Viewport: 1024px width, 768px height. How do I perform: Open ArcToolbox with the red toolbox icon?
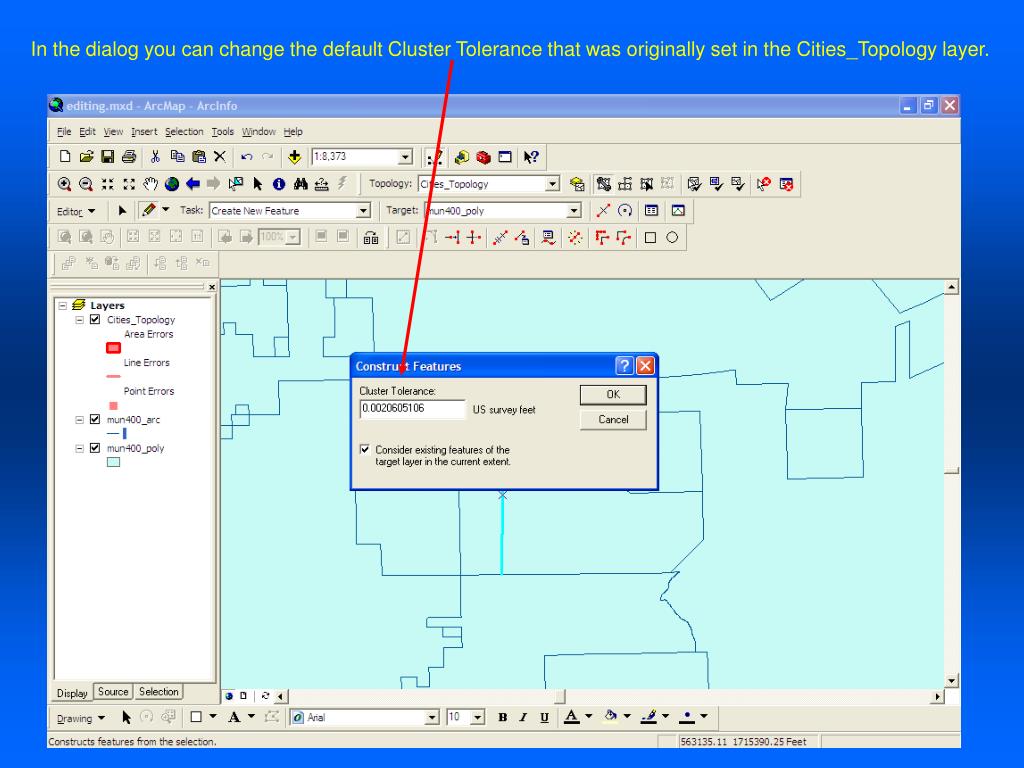483,157
